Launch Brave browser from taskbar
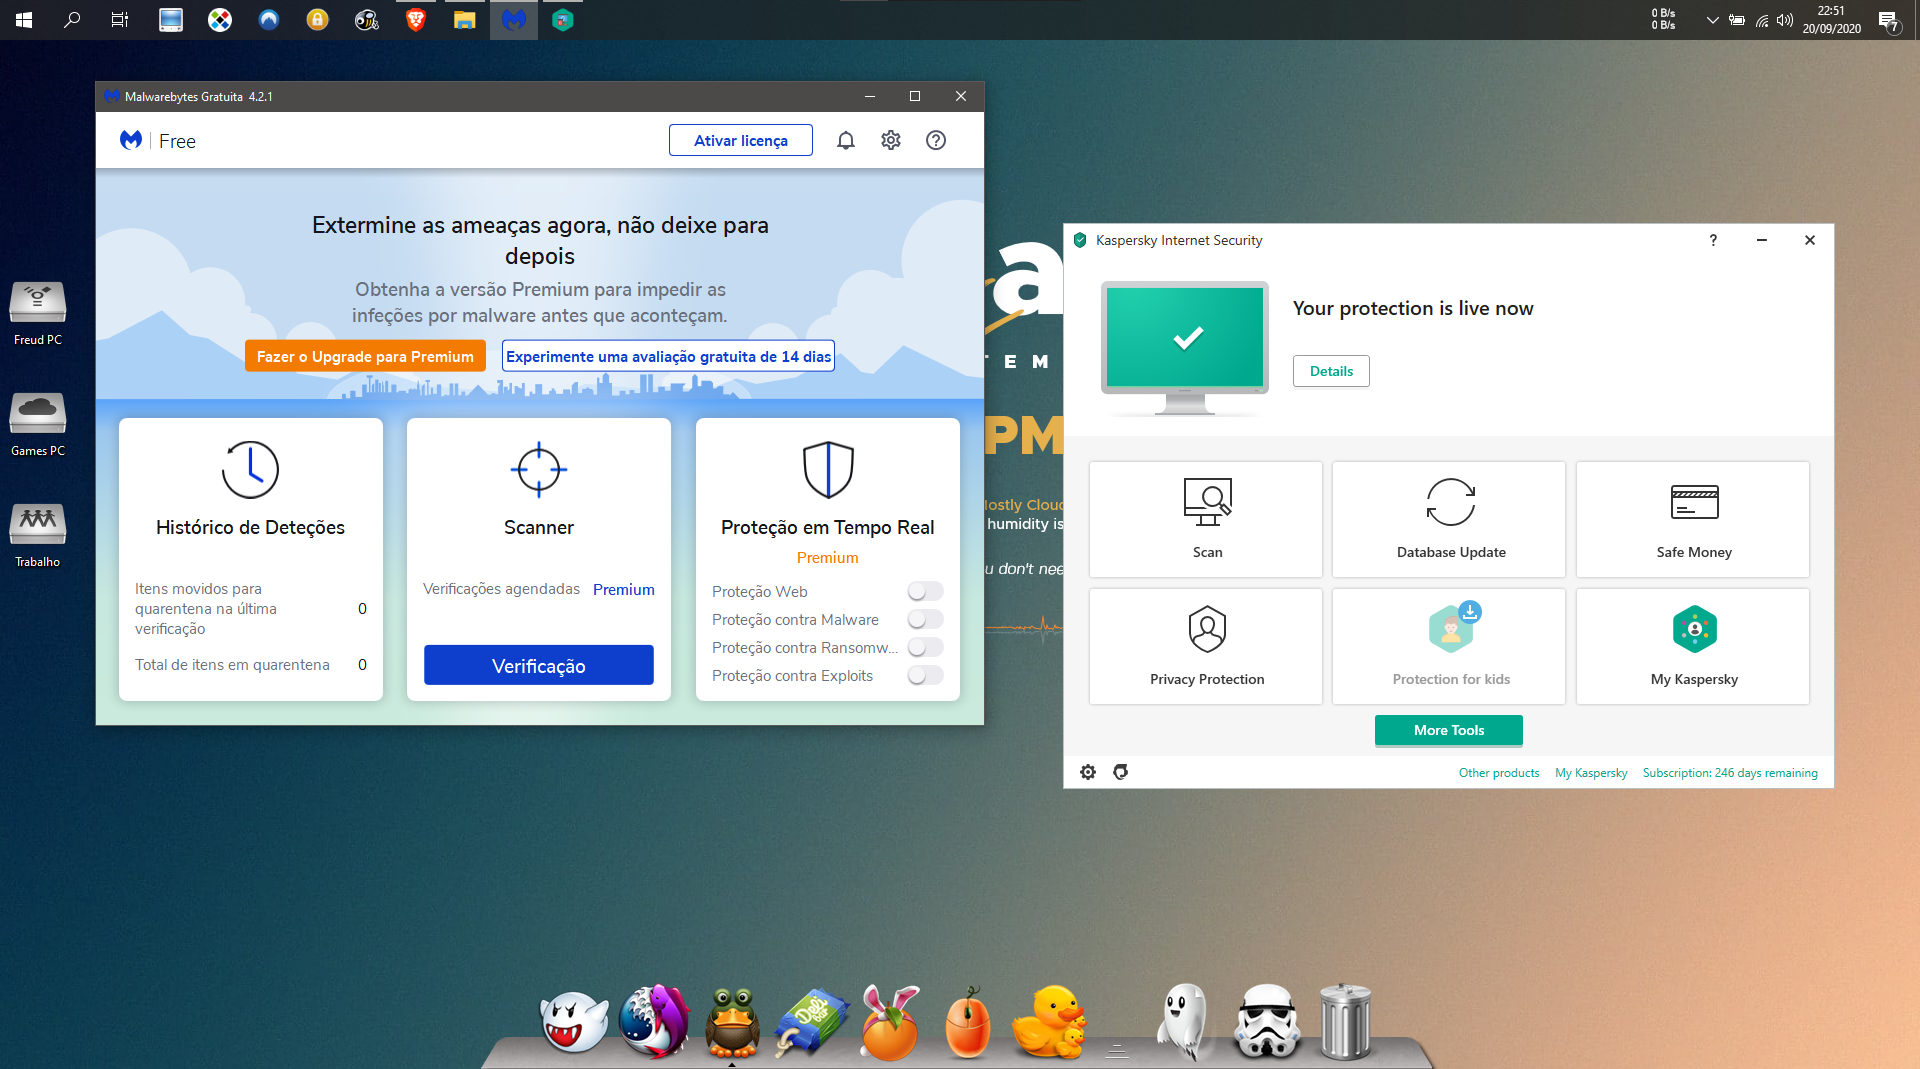The image size is (1920, 1069). pos(416,20)
